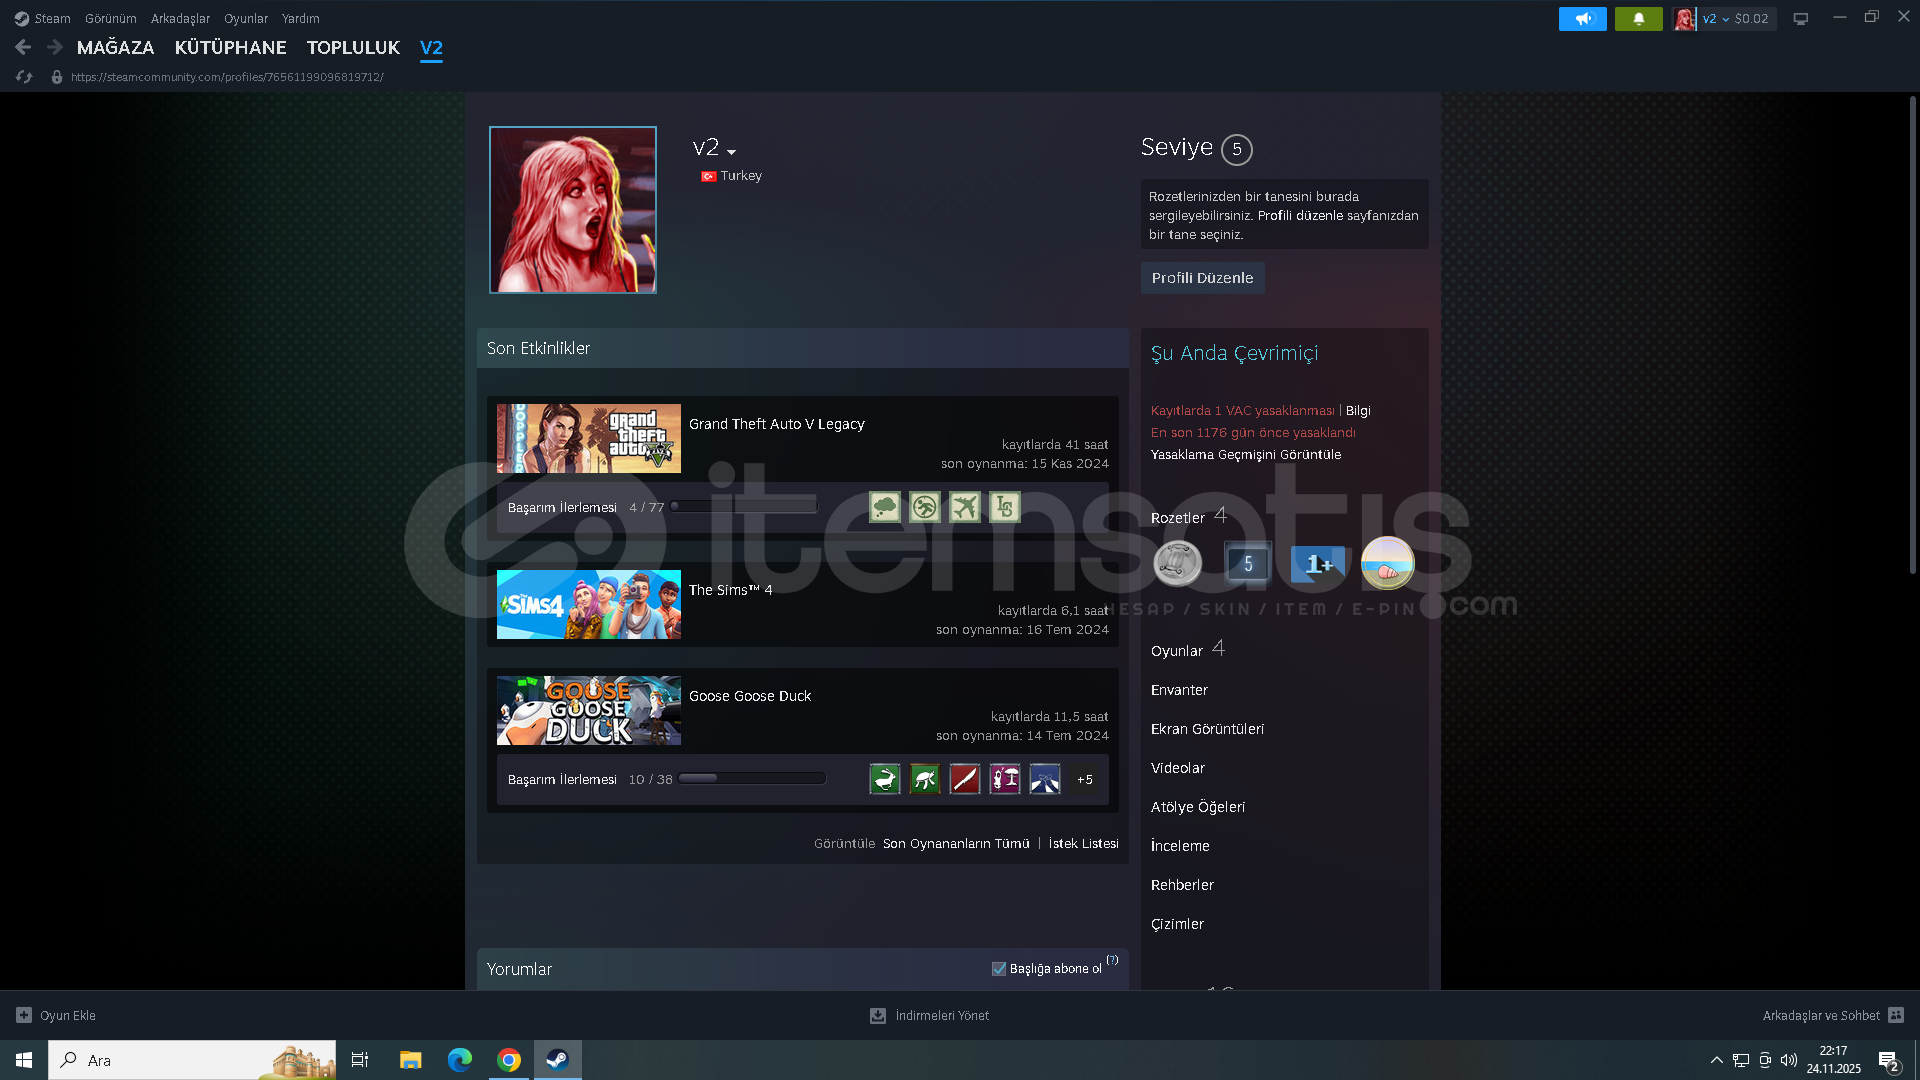Click the Big Picture mode monitor icon
Viewport: 1920px width, 1080px height.
coord(1800,19)
